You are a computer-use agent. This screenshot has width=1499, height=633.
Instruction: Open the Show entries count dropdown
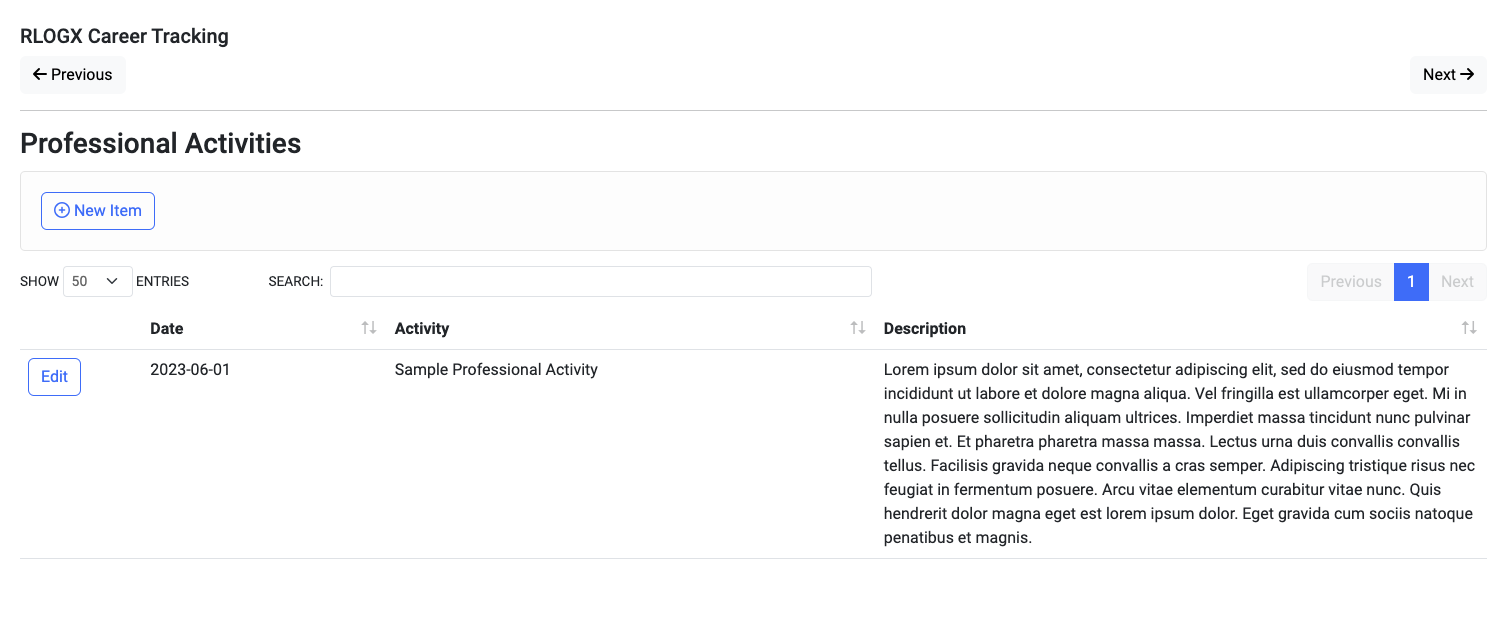coord(97,282)
